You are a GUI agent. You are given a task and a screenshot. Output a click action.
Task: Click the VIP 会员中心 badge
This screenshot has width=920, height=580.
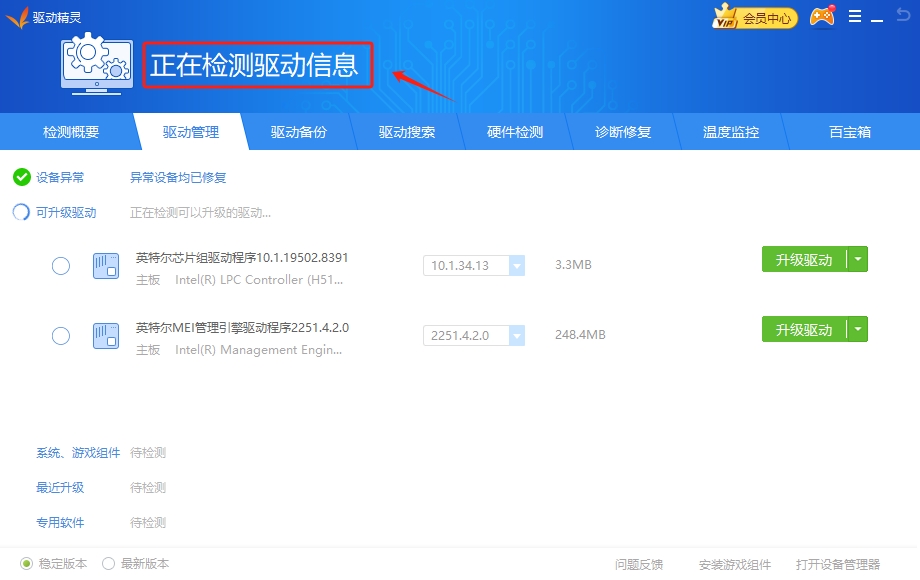[755, 16]
